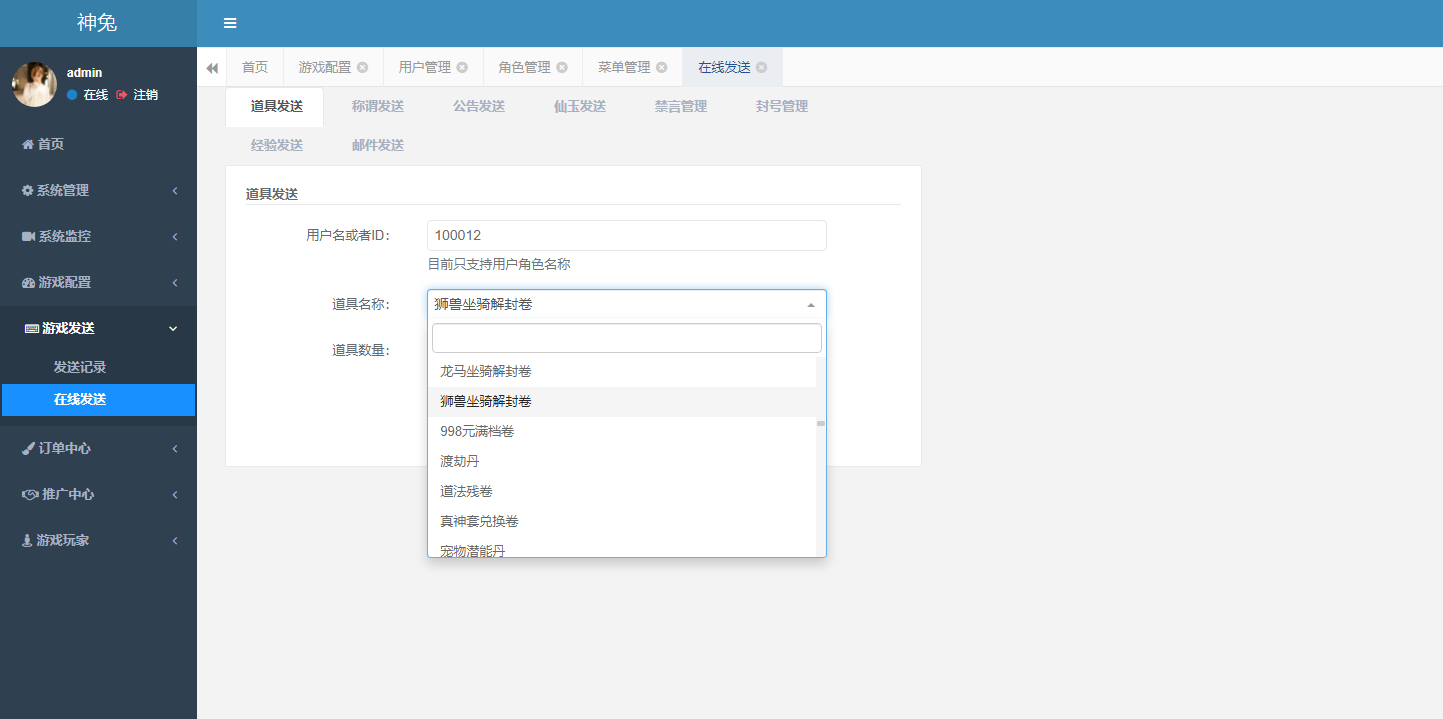This screenshot has width=1443, height=719.
Task: Click the hamburger menu toggle icon
Action: coord(230,23)
